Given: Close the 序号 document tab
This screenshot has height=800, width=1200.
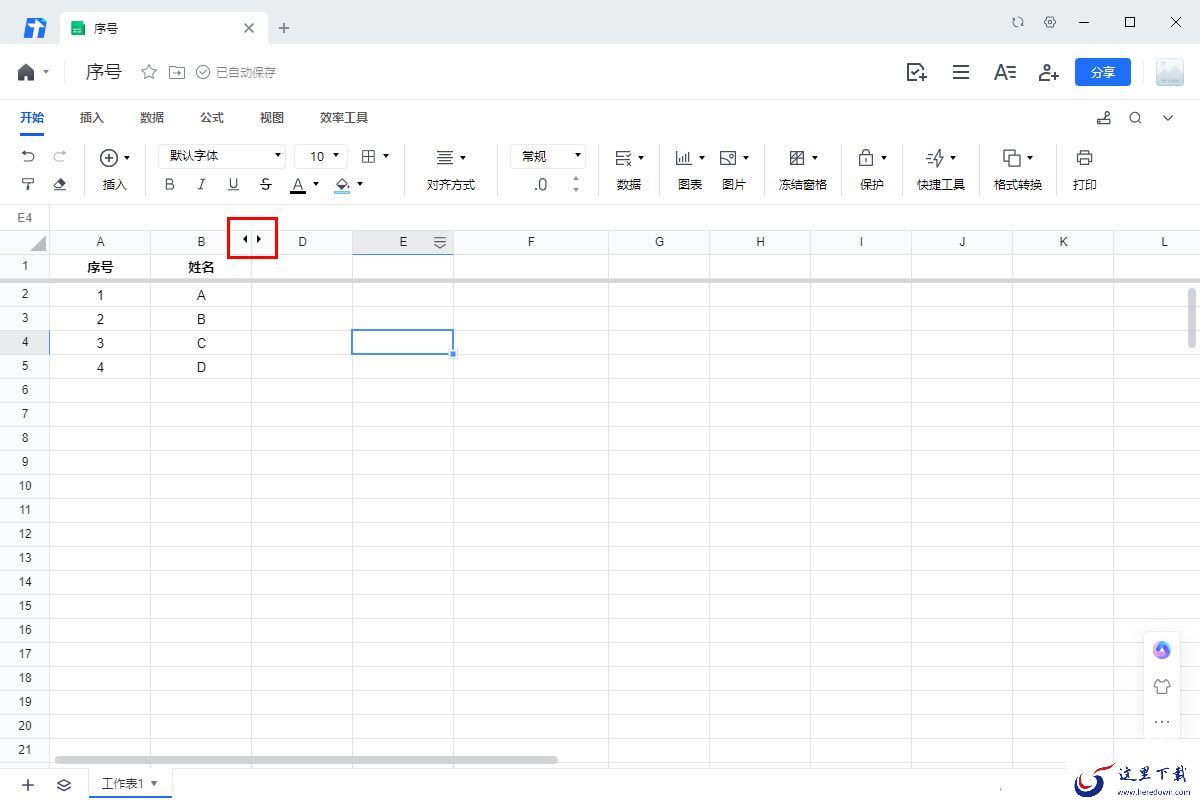Looking at the screenshot, I should (249, 28).
